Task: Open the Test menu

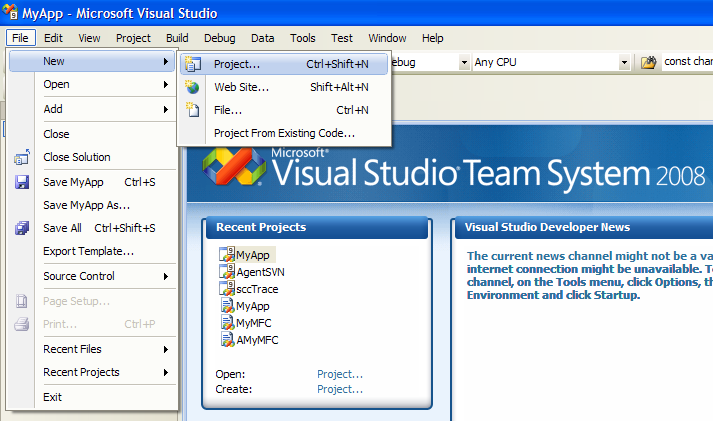Action: tap(341, 38)
